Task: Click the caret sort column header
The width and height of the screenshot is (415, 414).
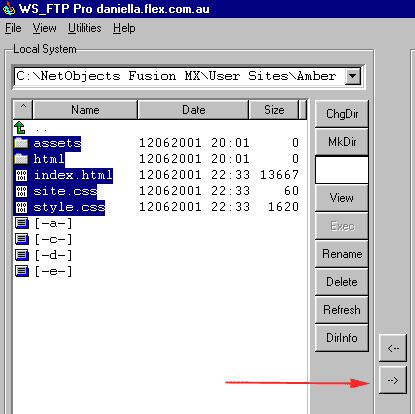Action: click(23, 109)
